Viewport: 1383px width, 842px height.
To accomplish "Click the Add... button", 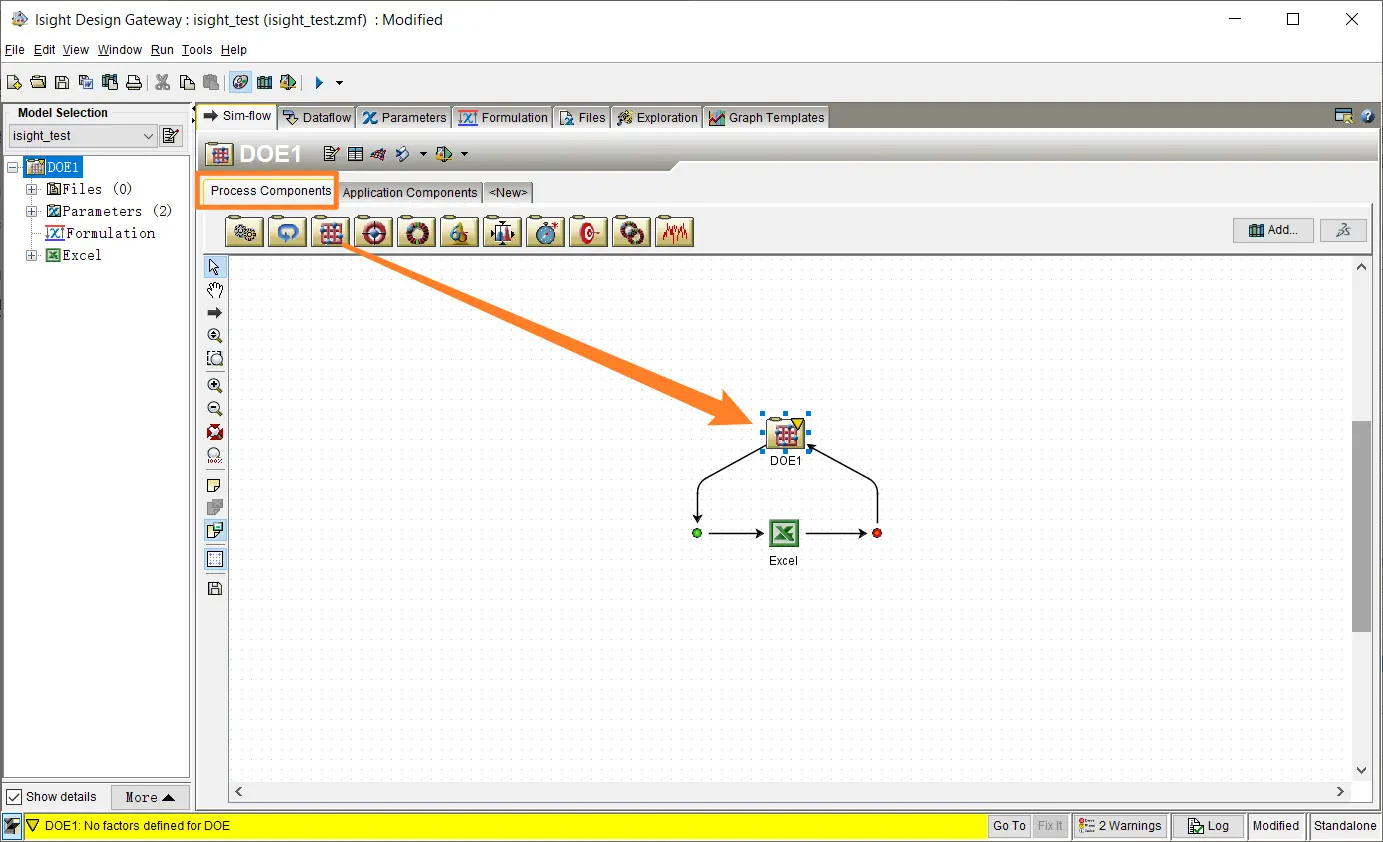I will point(1272,230).
